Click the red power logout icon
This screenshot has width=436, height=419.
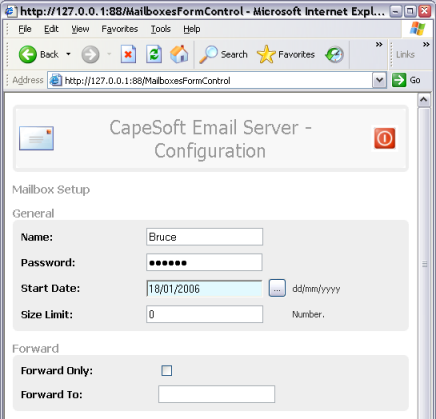coord(385,138)
